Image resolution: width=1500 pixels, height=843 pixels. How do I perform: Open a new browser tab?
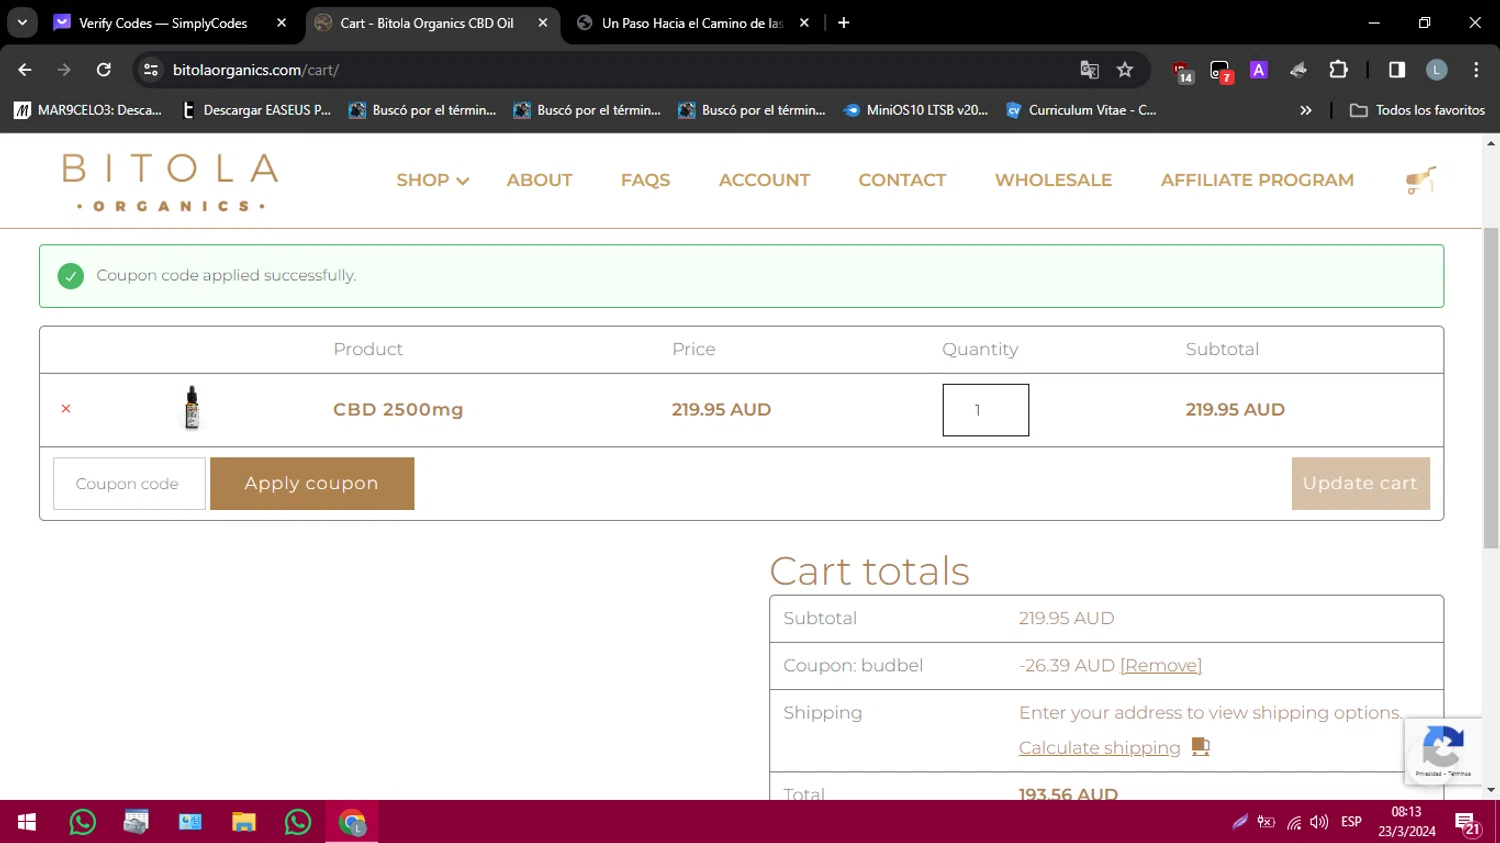click(x=844, y=23)
